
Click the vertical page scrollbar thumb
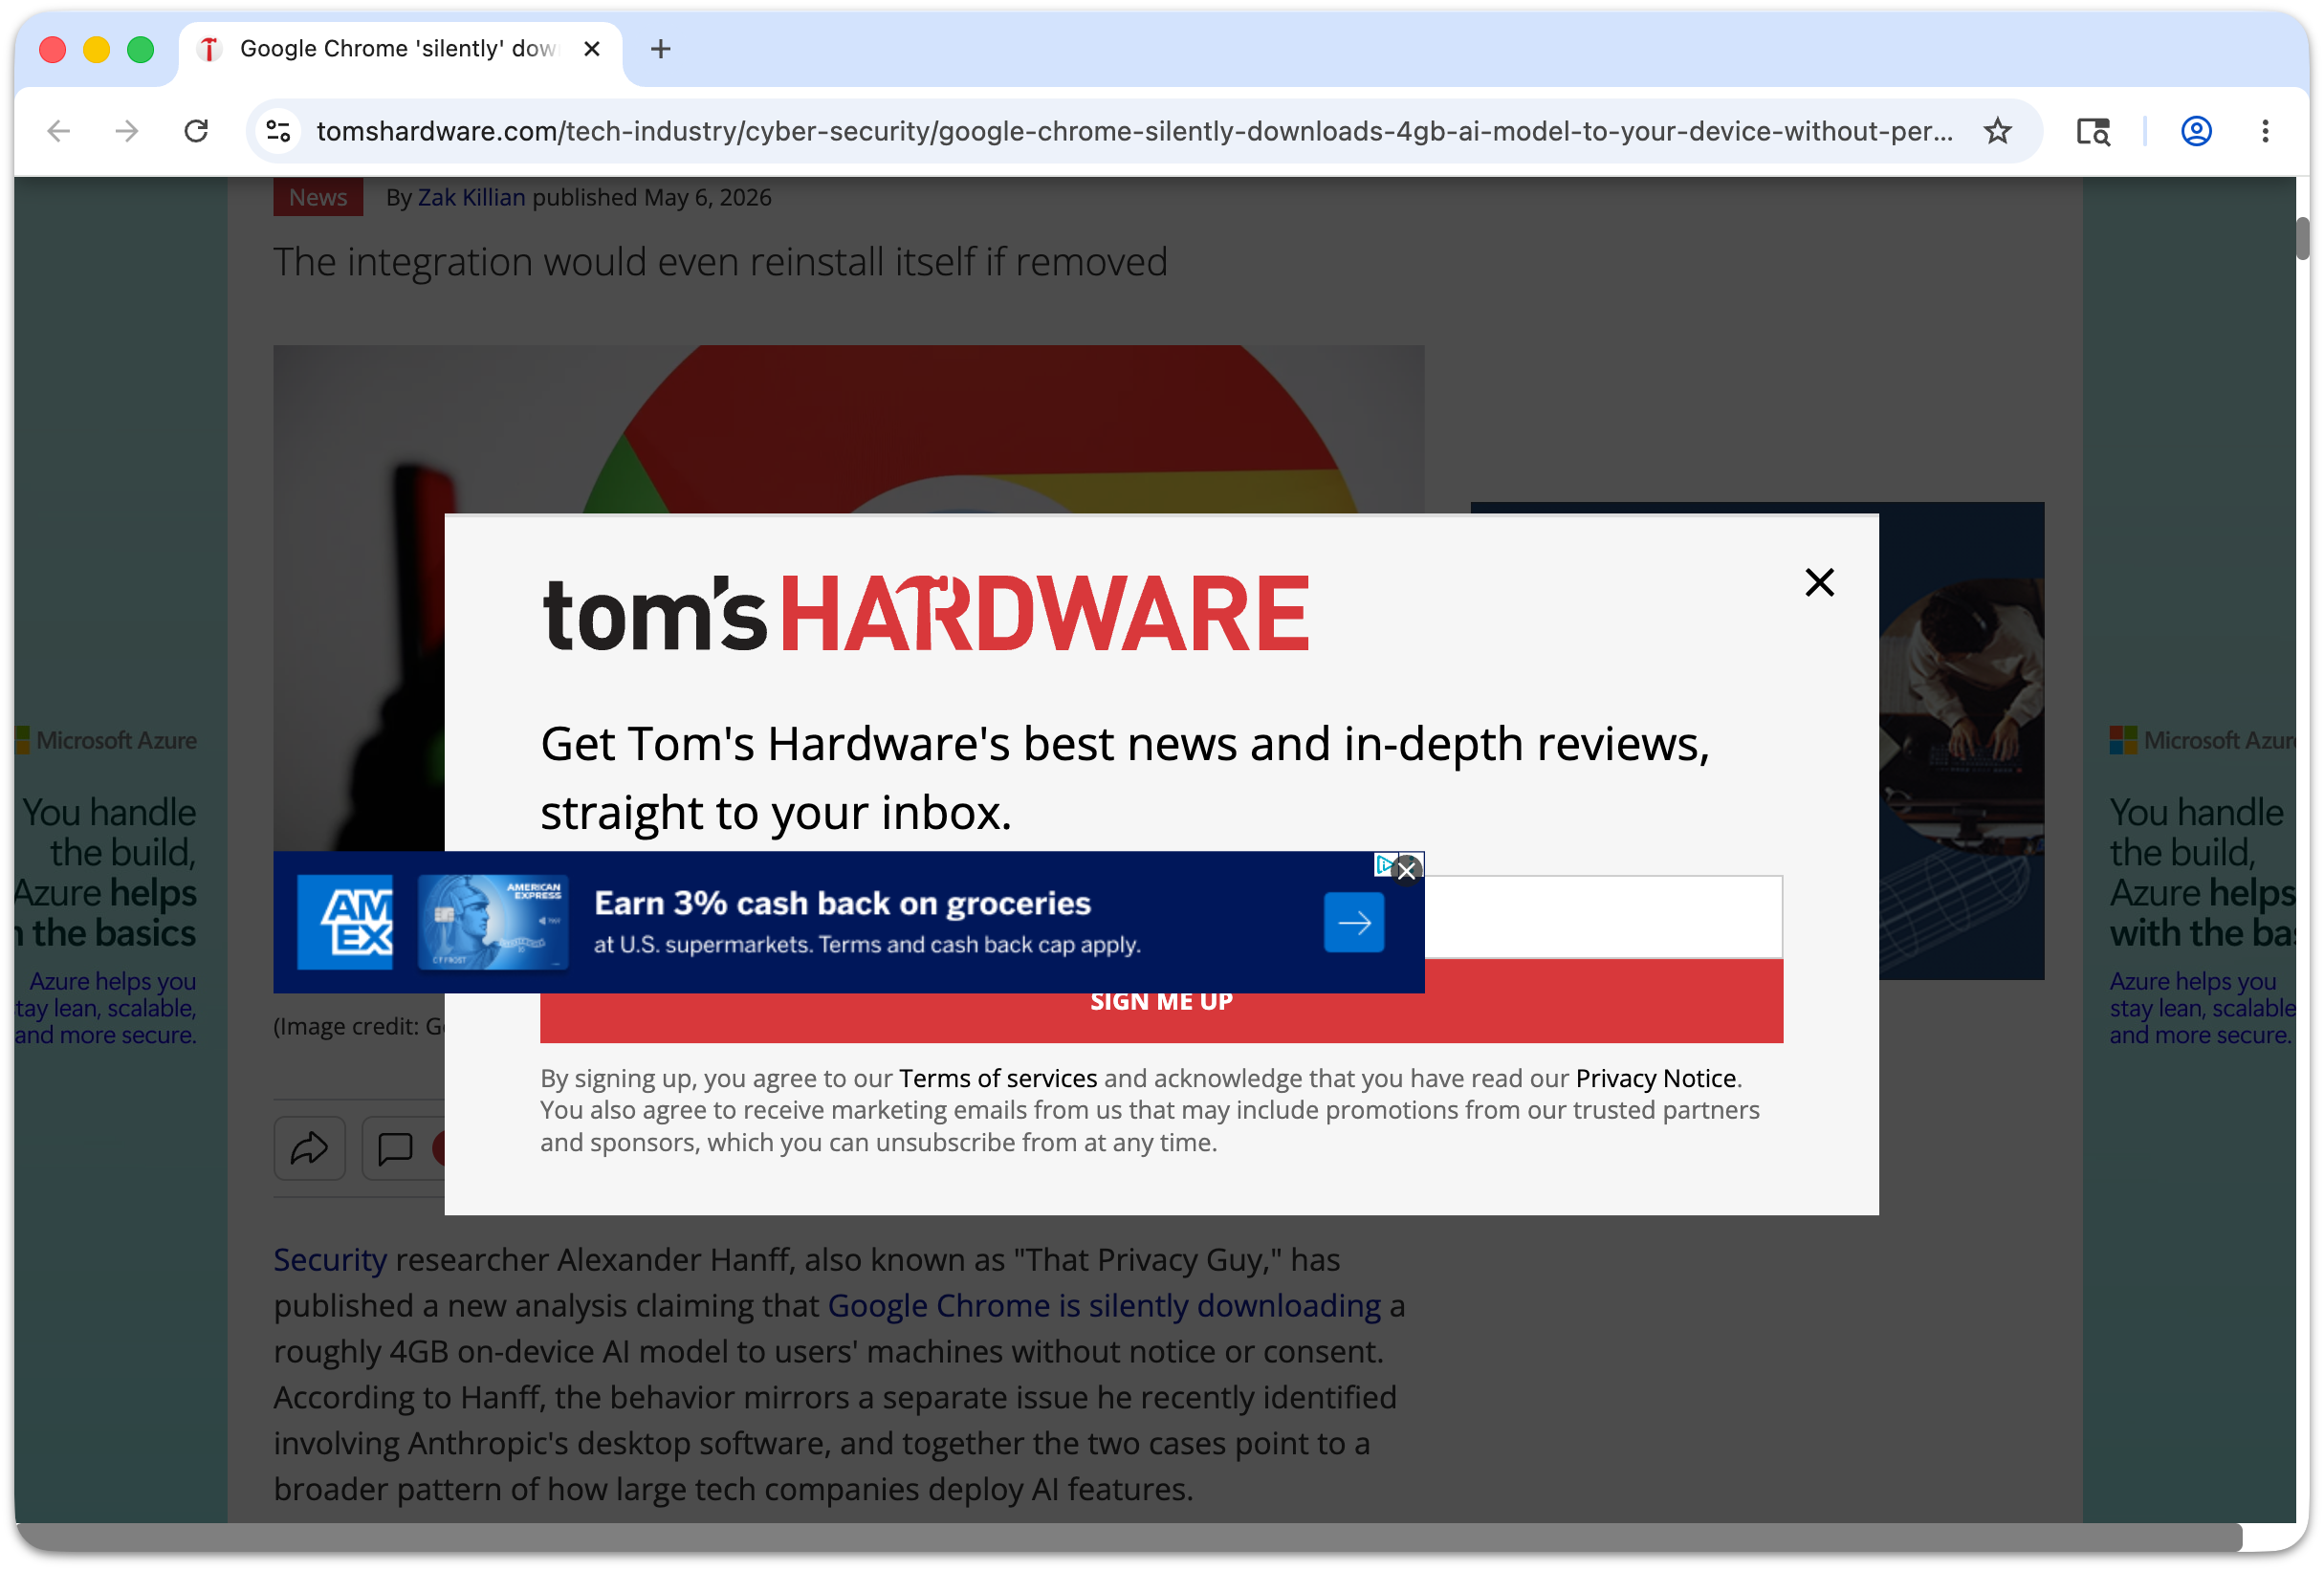[x=2302, y=238]
